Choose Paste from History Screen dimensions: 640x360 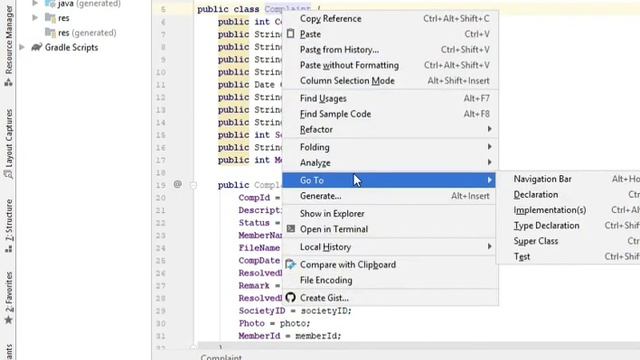tap(390, 50)
